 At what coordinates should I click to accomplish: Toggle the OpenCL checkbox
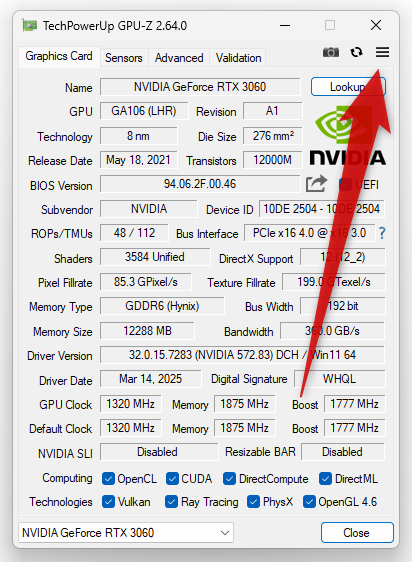(x=108, y=478)
